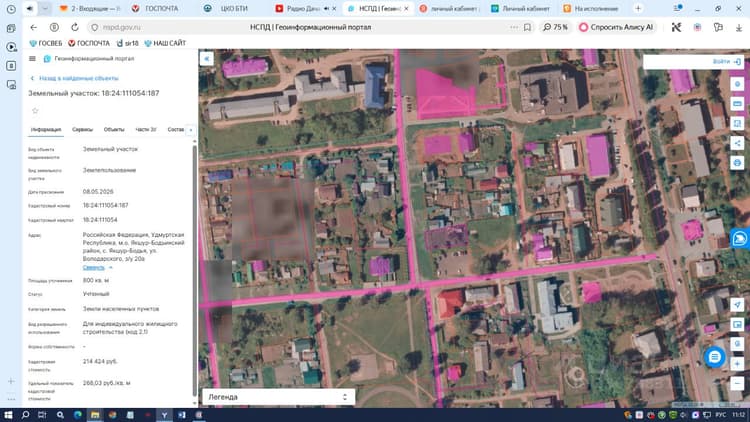Show more tabs with the arrow after Состав
The width and height of the screenshot is (750, 422).
click(191, 130)
